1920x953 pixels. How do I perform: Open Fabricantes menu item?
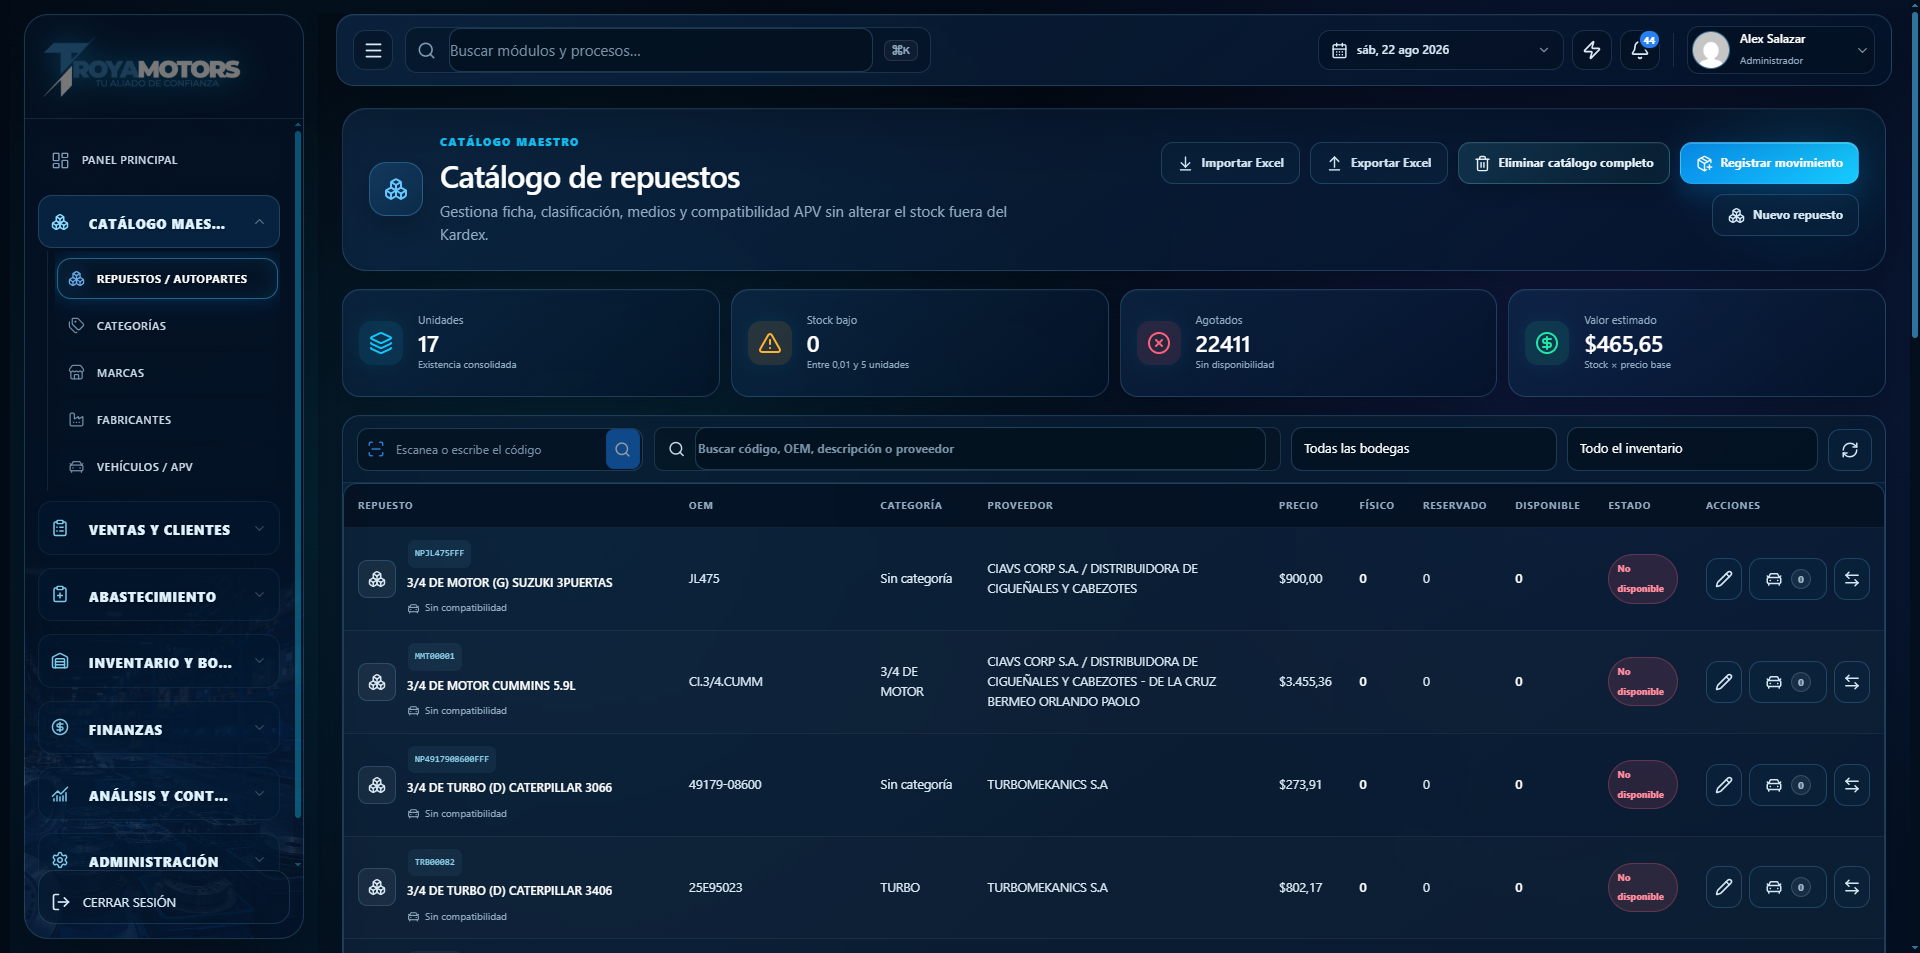point(167,420)
